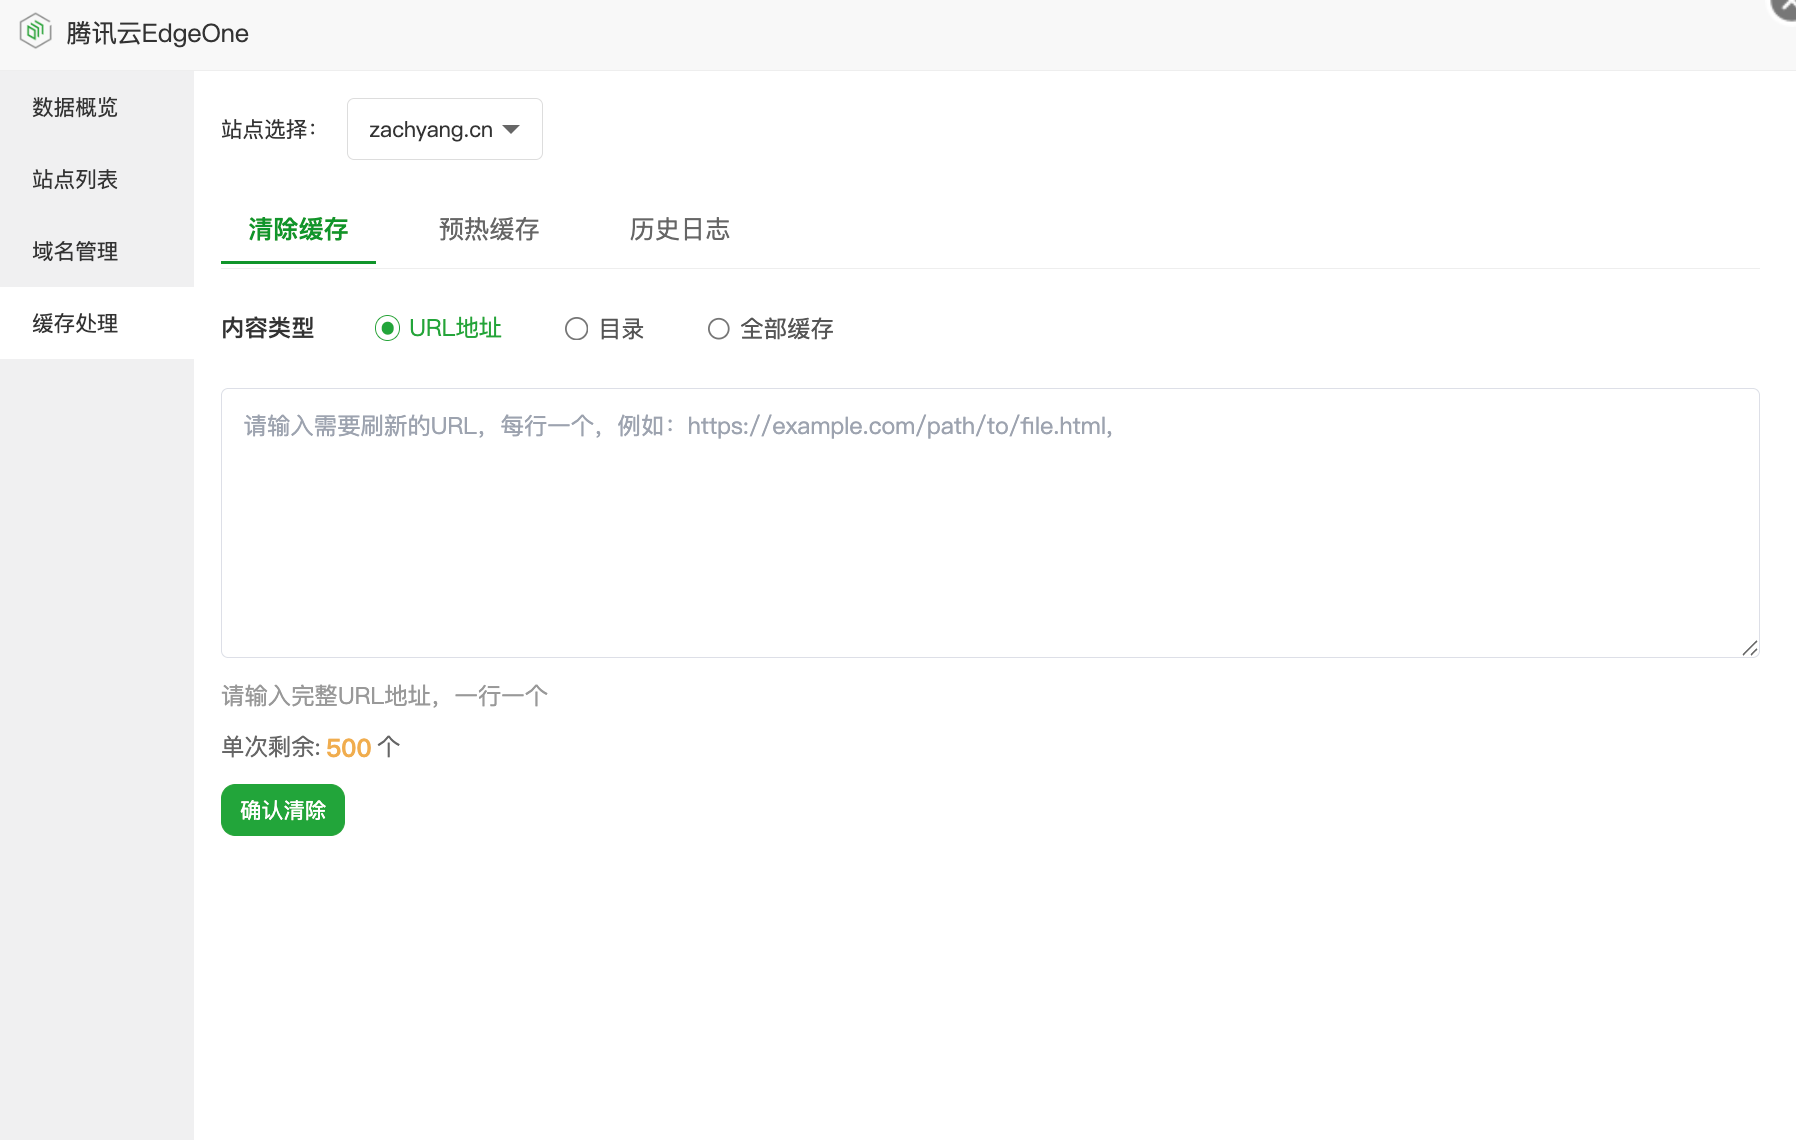Click the 内容类型 label
Image resolution: width=1796 pixels, height=1140 pixels.
point(267,328)
